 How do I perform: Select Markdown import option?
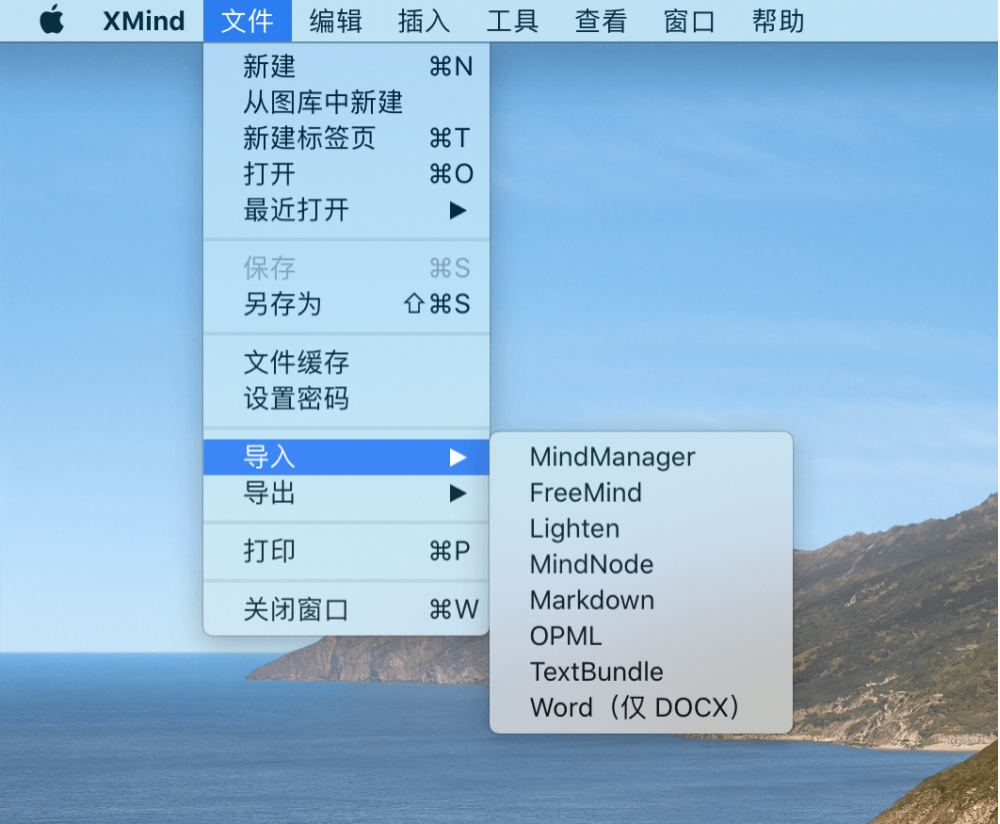pos(592,600)
